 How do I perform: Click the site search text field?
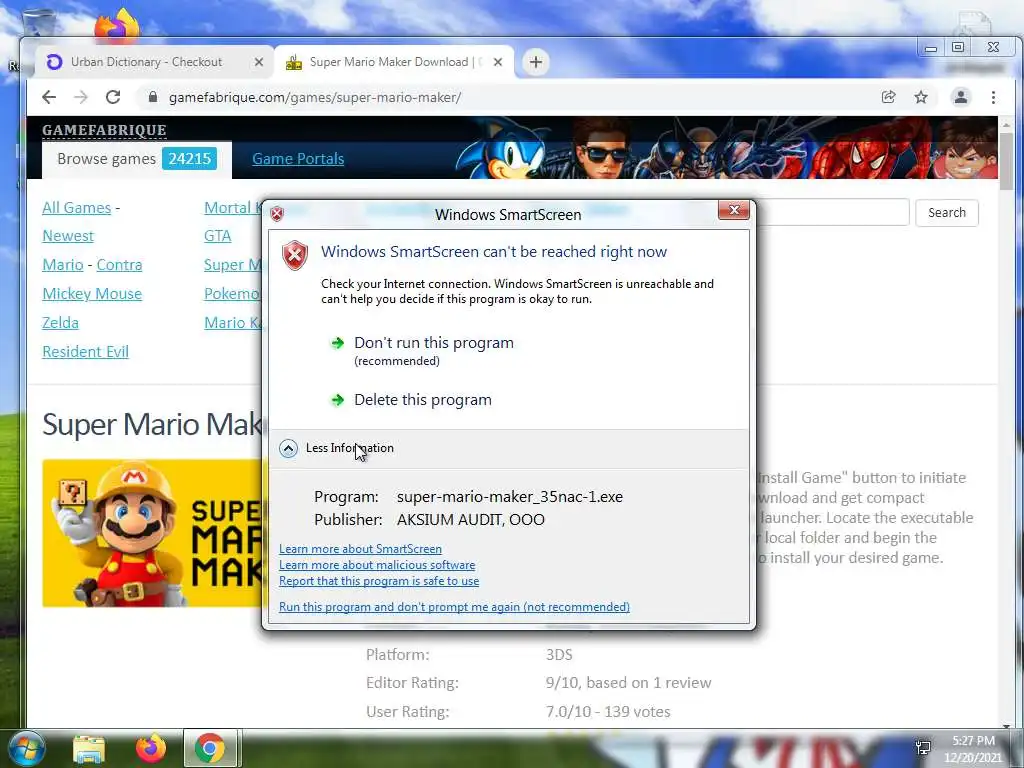point(833,213)
